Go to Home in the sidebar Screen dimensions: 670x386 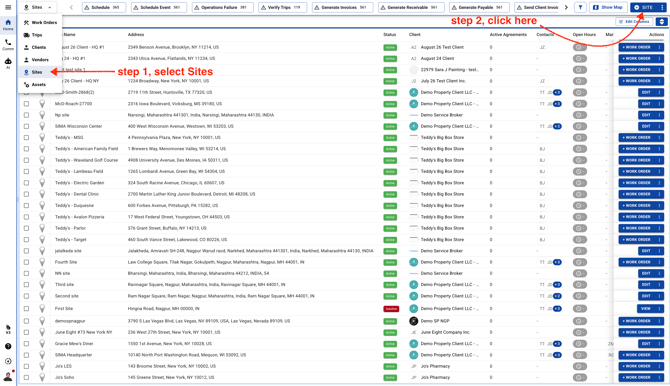tap(8, 24)
